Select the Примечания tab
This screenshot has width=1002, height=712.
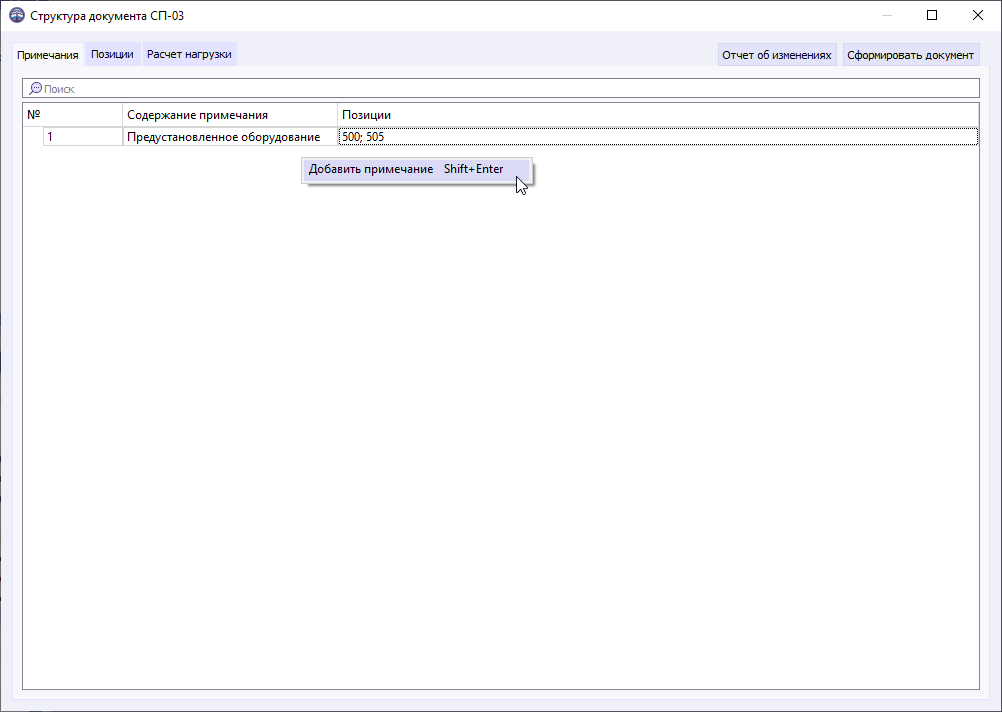point(46,54)
